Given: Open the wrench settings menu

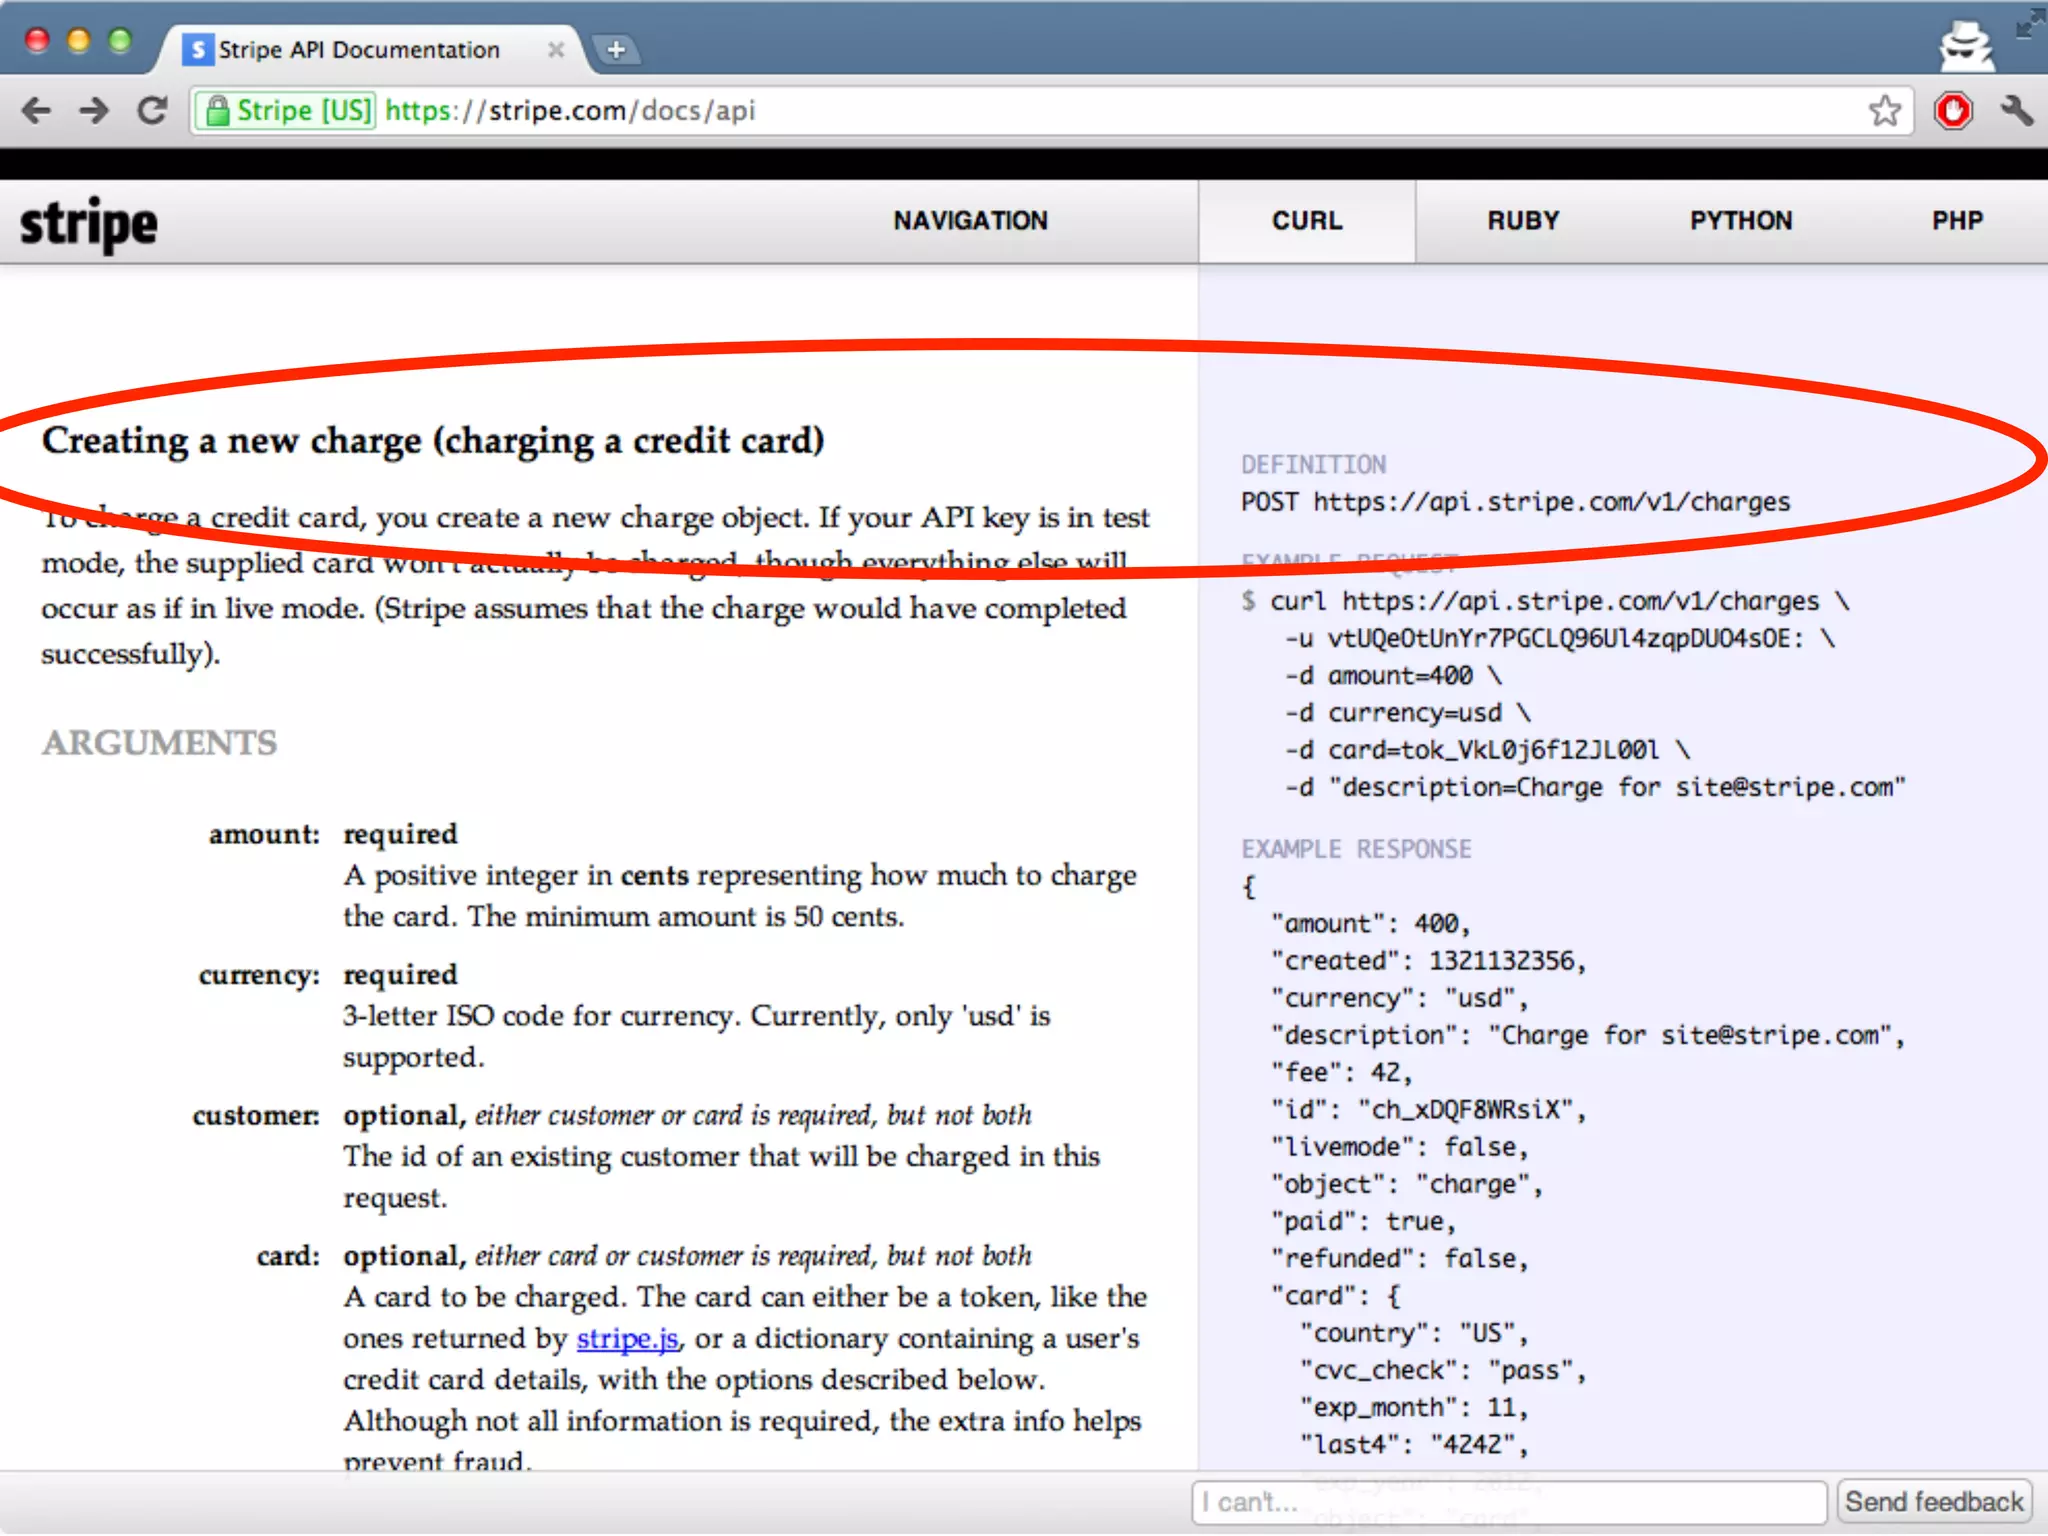Looking at the screenshot, I should (2017, 110).
